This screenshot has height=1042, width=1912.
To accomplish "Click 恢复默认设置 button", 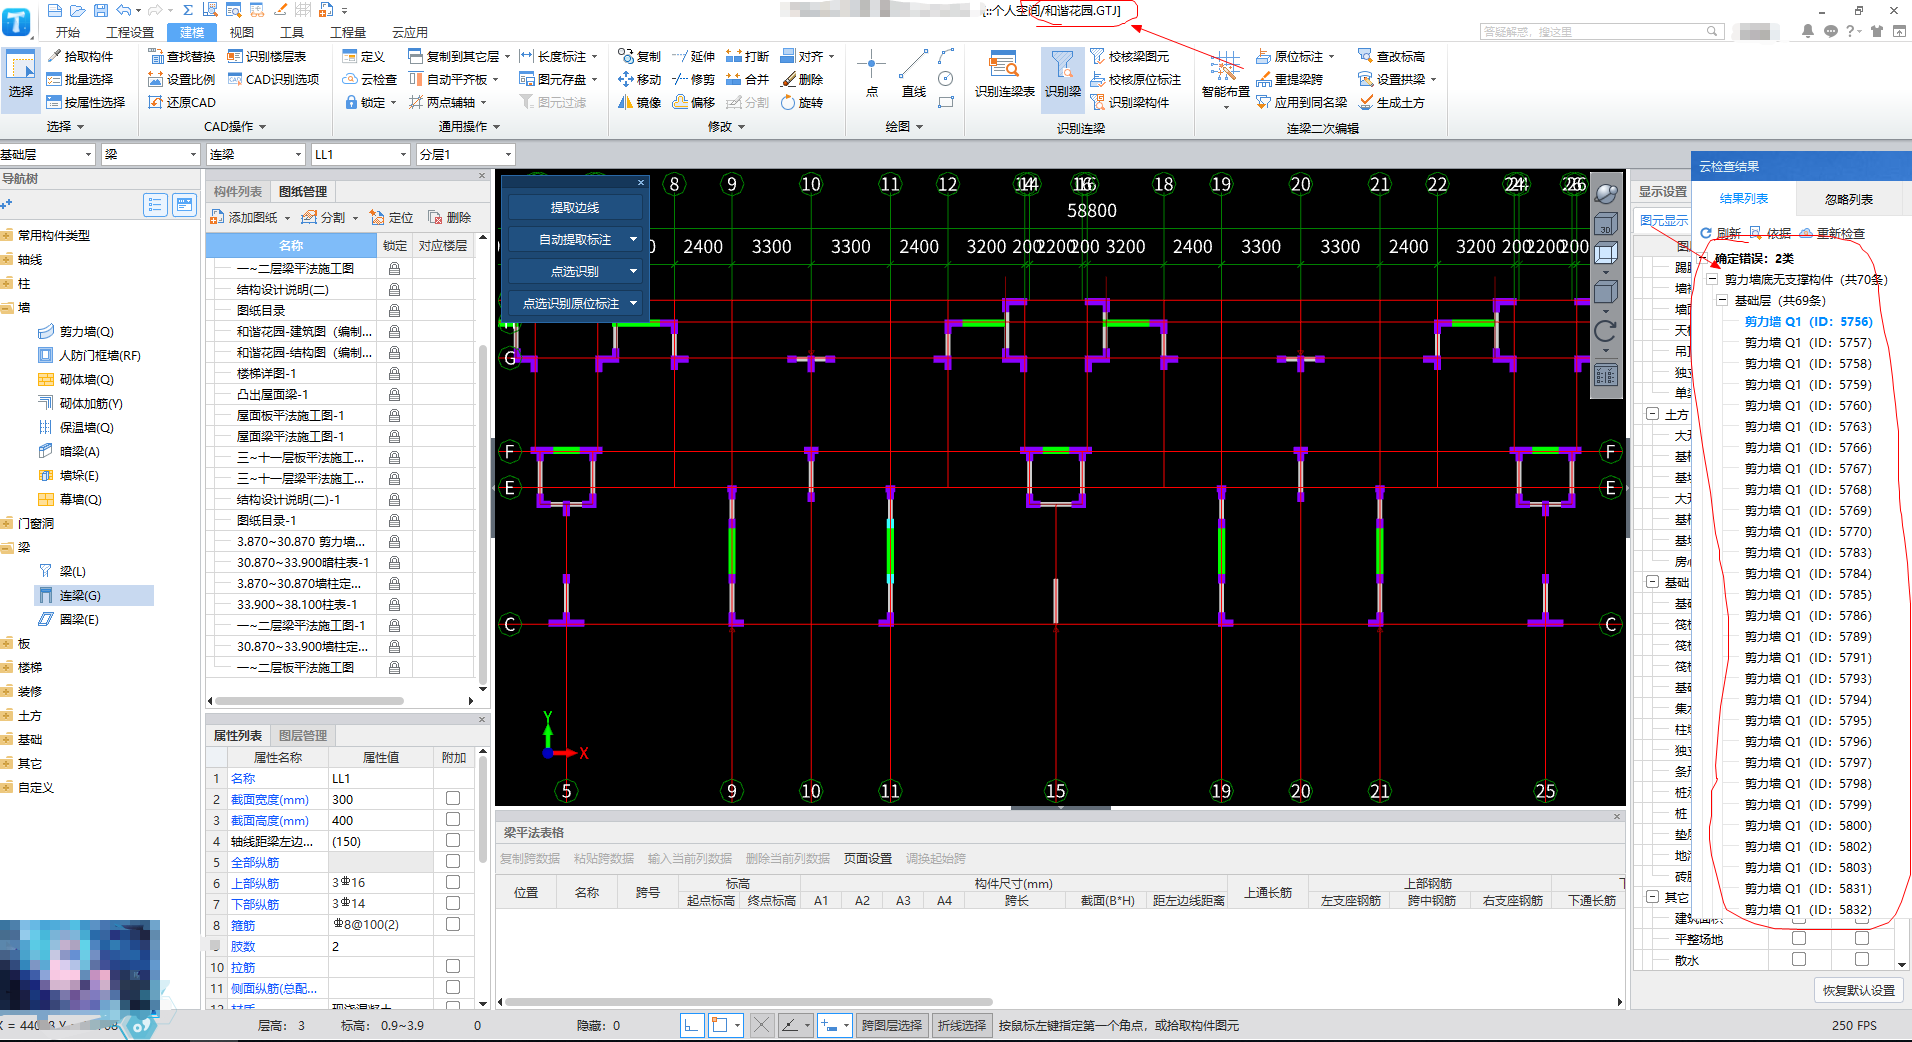I will pyautogui.click(x=1859, y=990).
